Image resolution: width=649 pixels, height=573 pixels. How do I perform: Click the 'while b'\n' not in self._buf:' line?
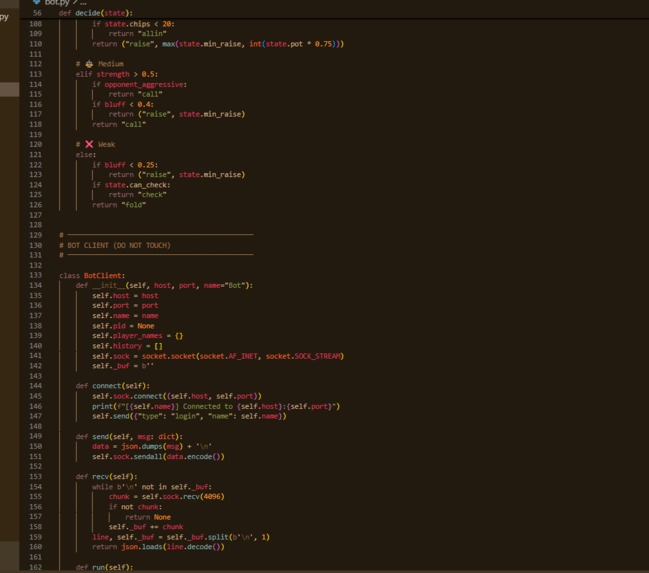[x=152, y=487]
